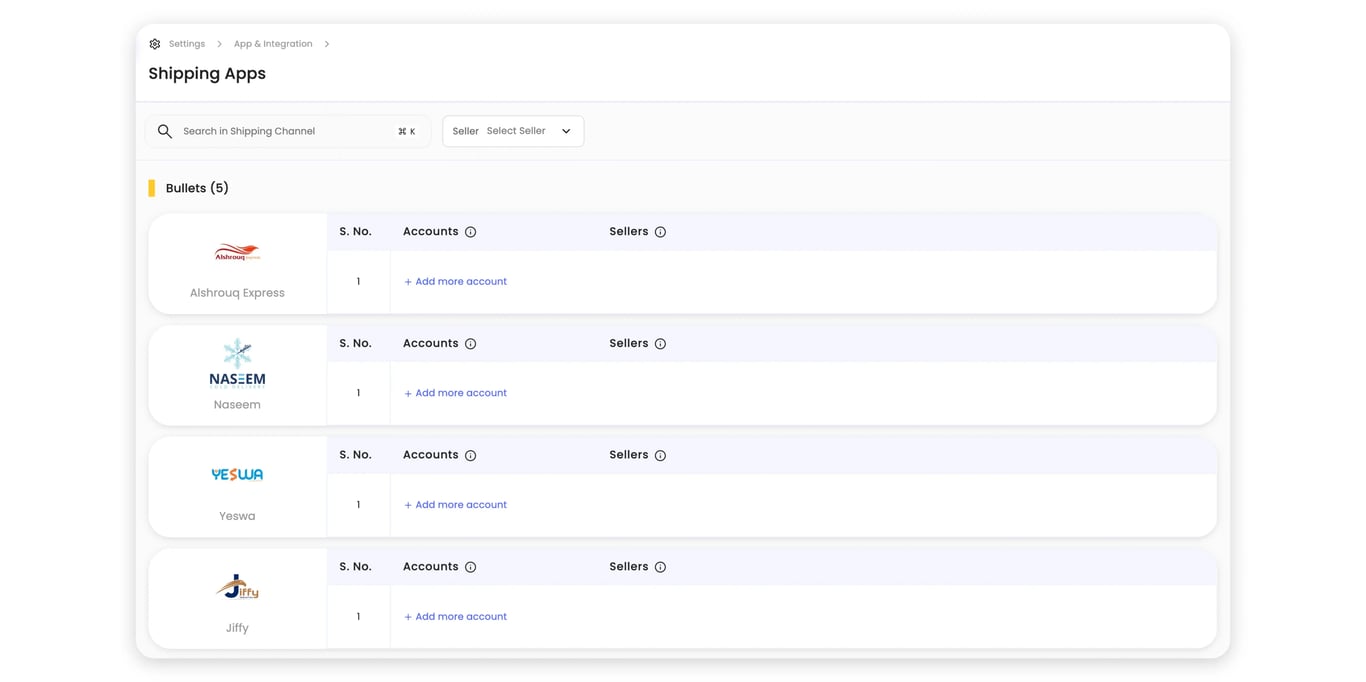Navigate to Settings via breadcrumb
The width and height of the screenshot is (1366, 682).
coord(186,43)
